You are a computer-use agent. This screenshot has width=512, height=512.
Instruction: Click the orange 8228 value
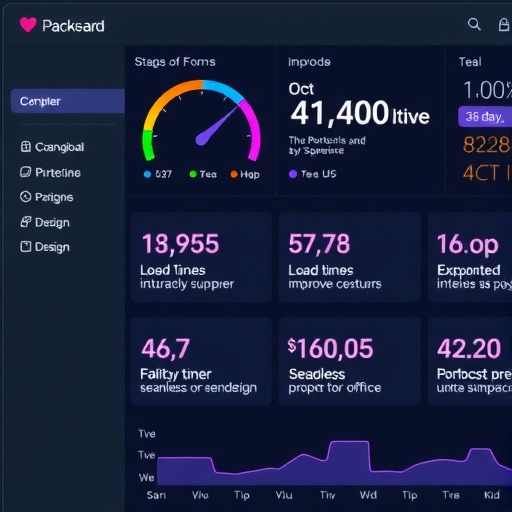487,145
